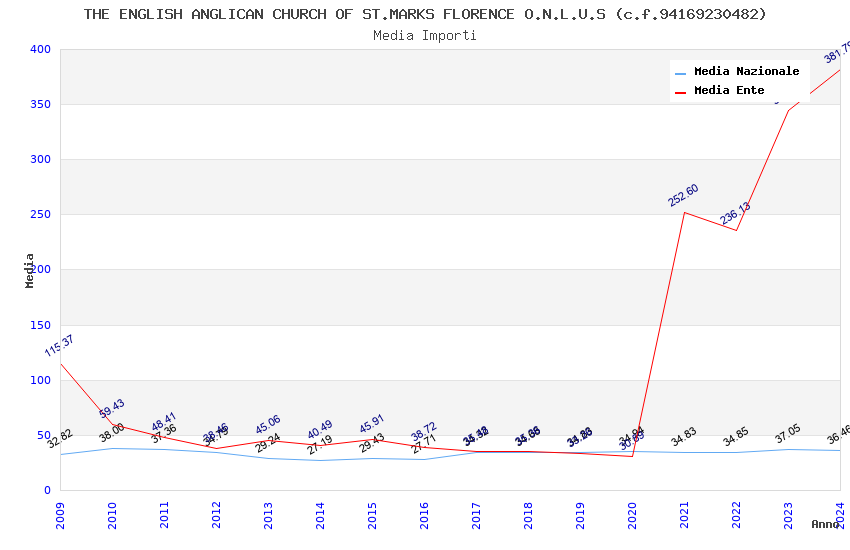Click the 350 tick on the vertical axis

pos(40,104)
